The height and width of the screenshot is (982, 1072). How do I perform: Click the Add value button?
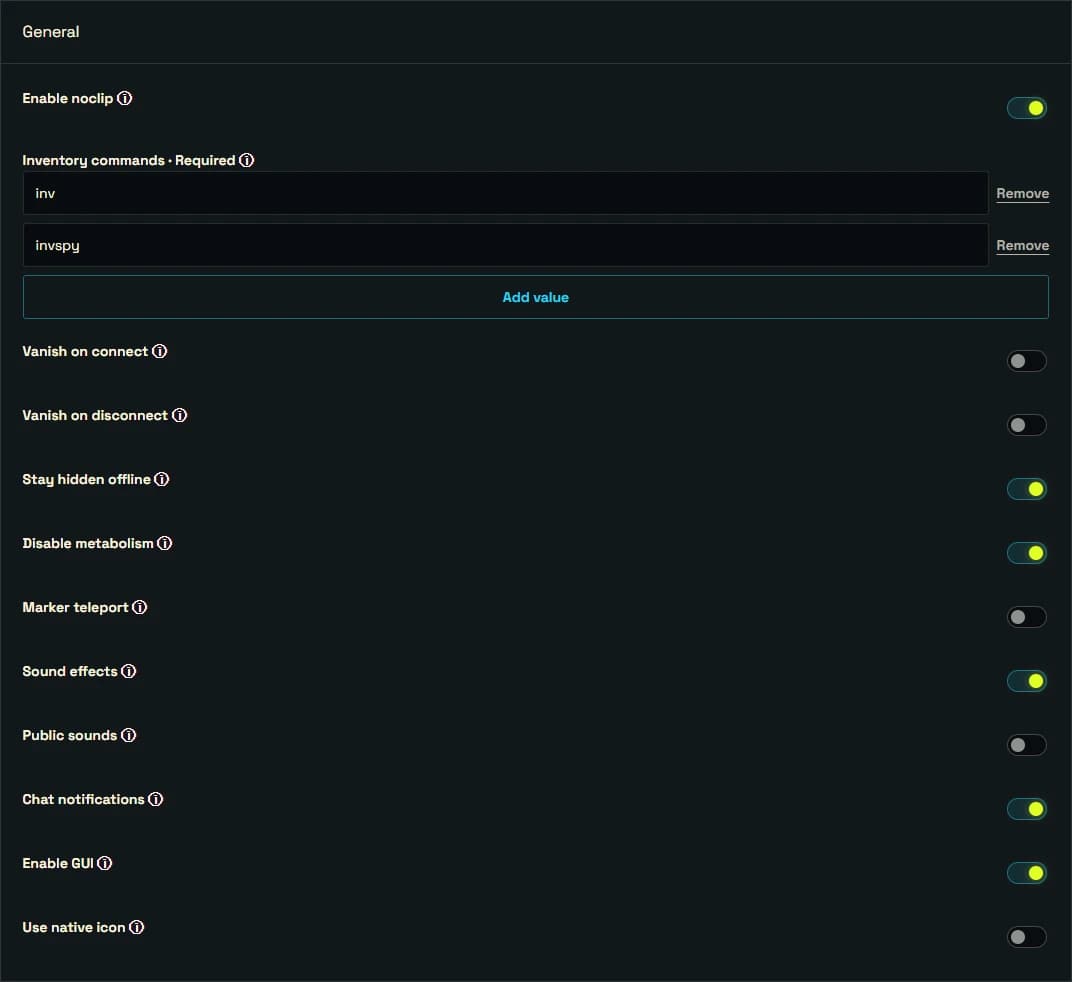pos(535,297)
